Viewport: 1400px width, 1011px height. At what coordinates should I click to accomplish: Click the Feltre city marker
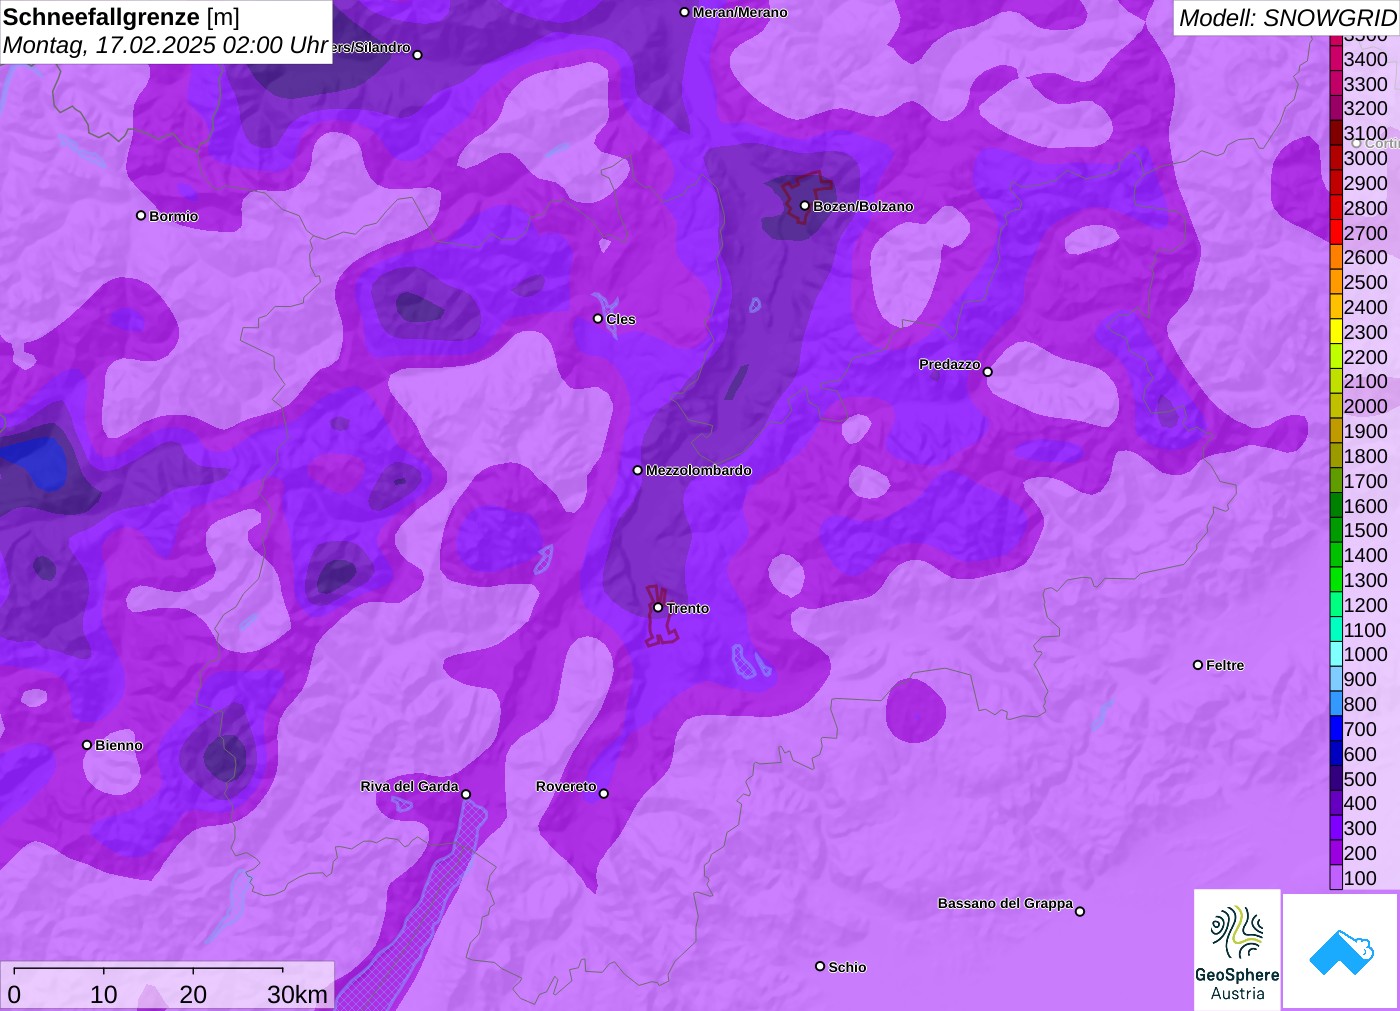pyautogui.click(x=1198, y=665)
